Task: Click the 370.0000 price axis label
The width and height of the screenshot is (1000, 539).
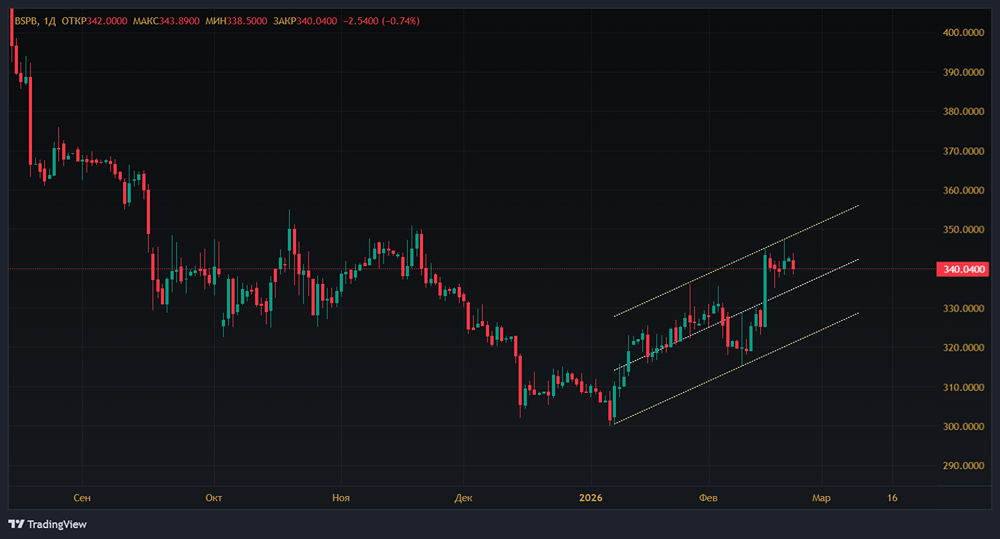Action: pyautogui.click(x=963, y=151)
